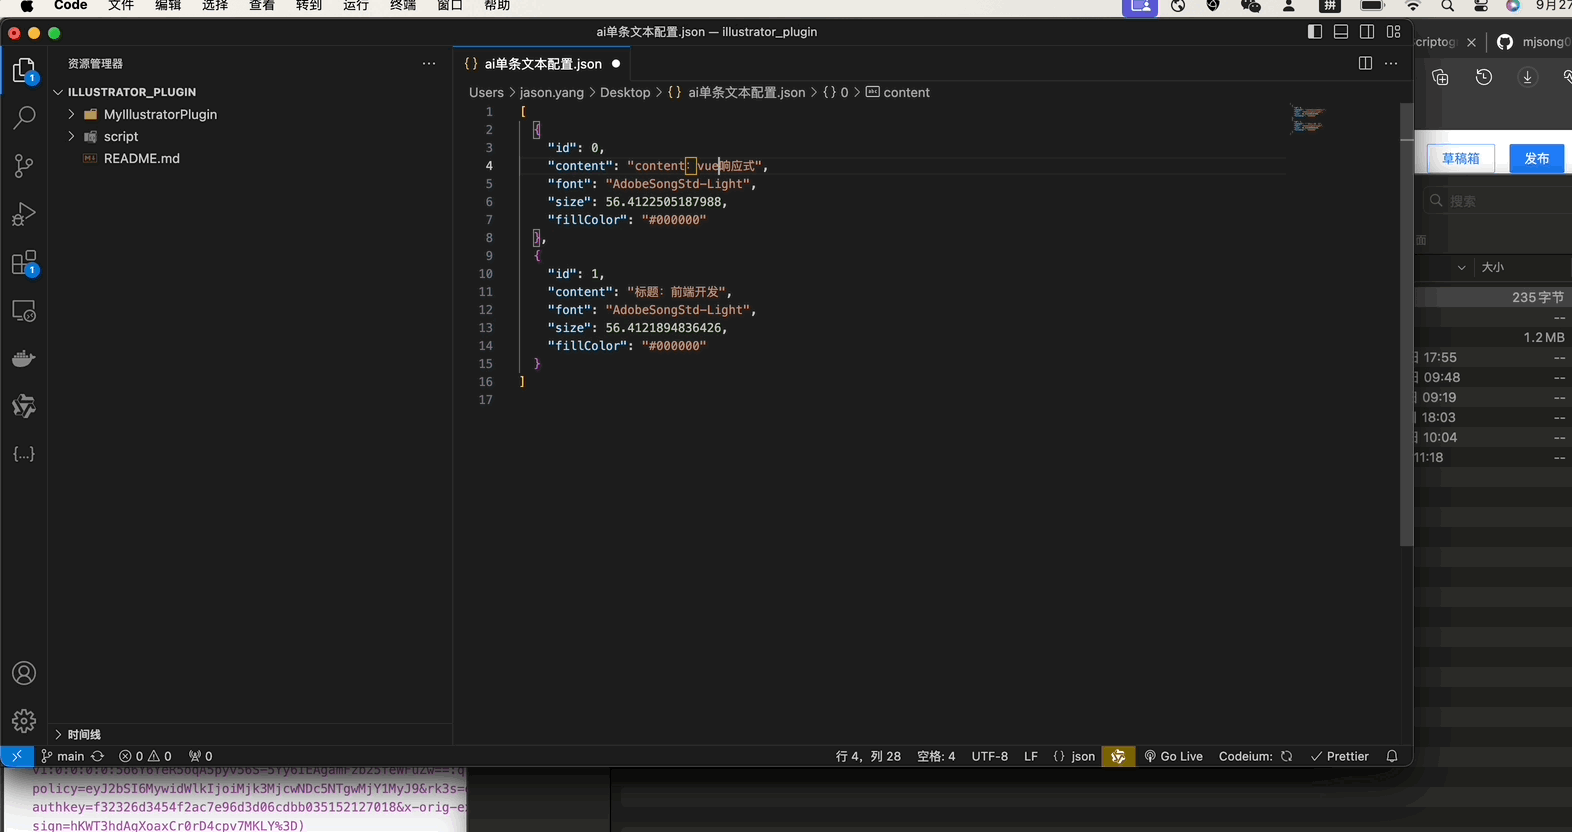The width and height of the screenshot is (1572, 832).
Task: Open the Search view in activity bar
Action: [24, 118]
